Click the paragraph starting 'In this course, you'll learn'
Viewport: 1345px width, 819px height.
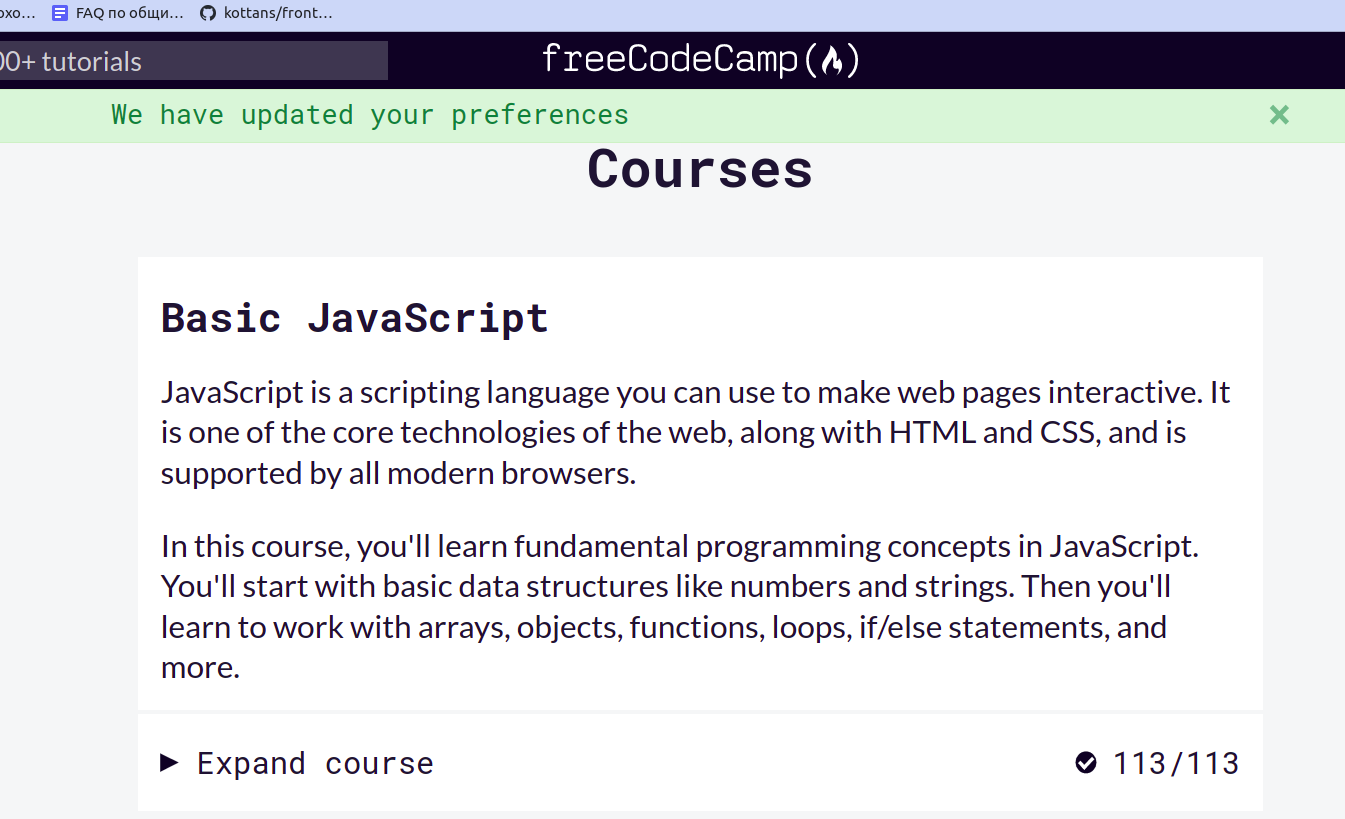point(680,606)
